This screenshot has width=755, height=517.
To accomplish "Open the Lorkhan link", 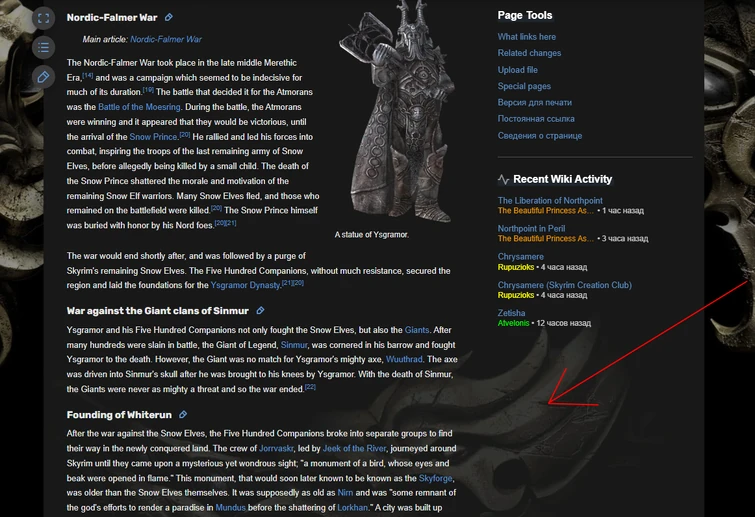I will pos(352,507).
